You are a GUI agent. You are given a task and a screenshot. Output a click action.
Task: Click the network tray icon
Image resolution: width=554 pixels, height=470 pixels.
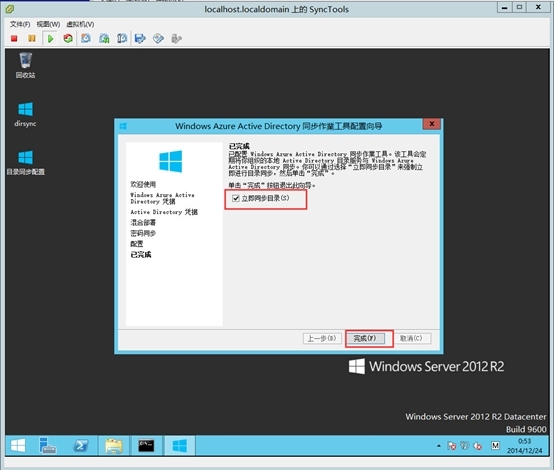coord(464,446)
